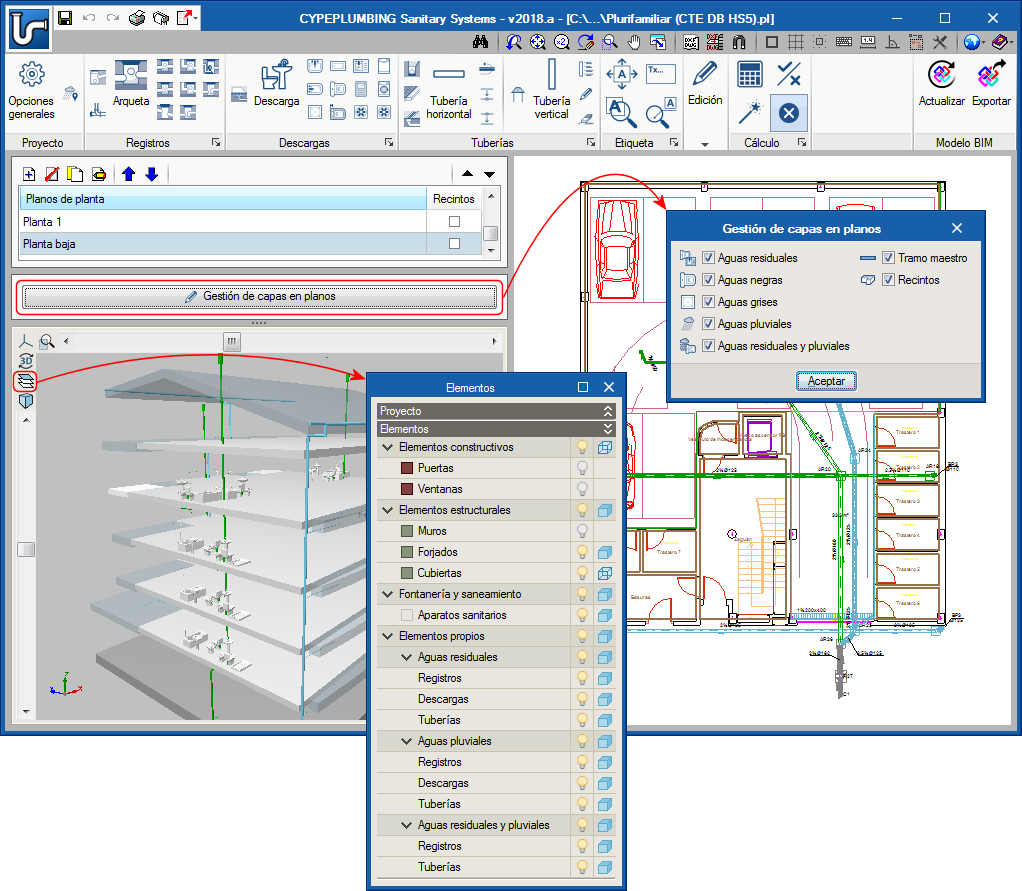Pick the Tubería horizontal pipe tool
Viewport: 1022px width, 891px height.
[448, 90]
